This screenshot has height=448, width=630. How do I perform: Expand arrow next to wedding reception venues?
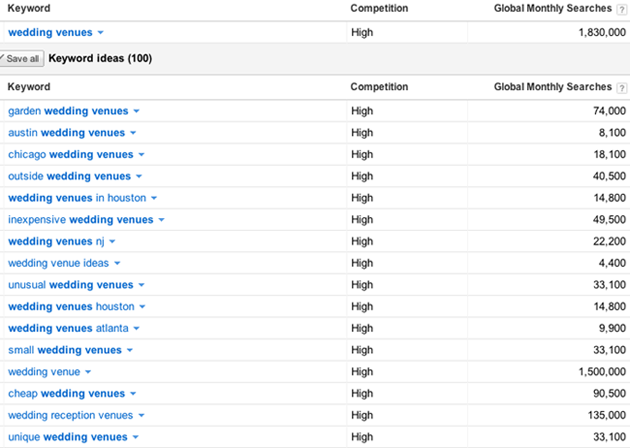pos(141,416)
